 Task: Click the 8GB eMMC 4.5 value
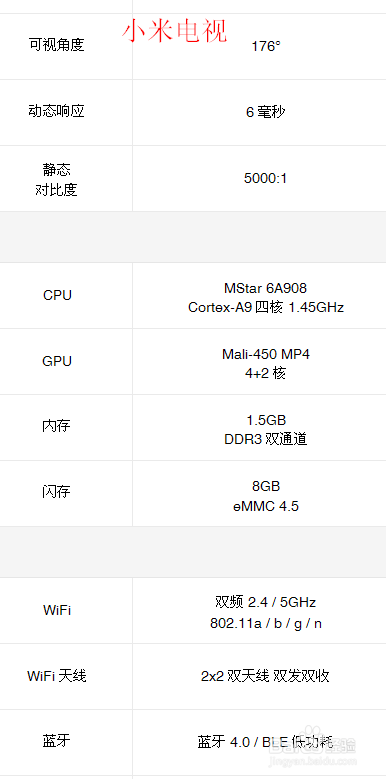point(266,496)
